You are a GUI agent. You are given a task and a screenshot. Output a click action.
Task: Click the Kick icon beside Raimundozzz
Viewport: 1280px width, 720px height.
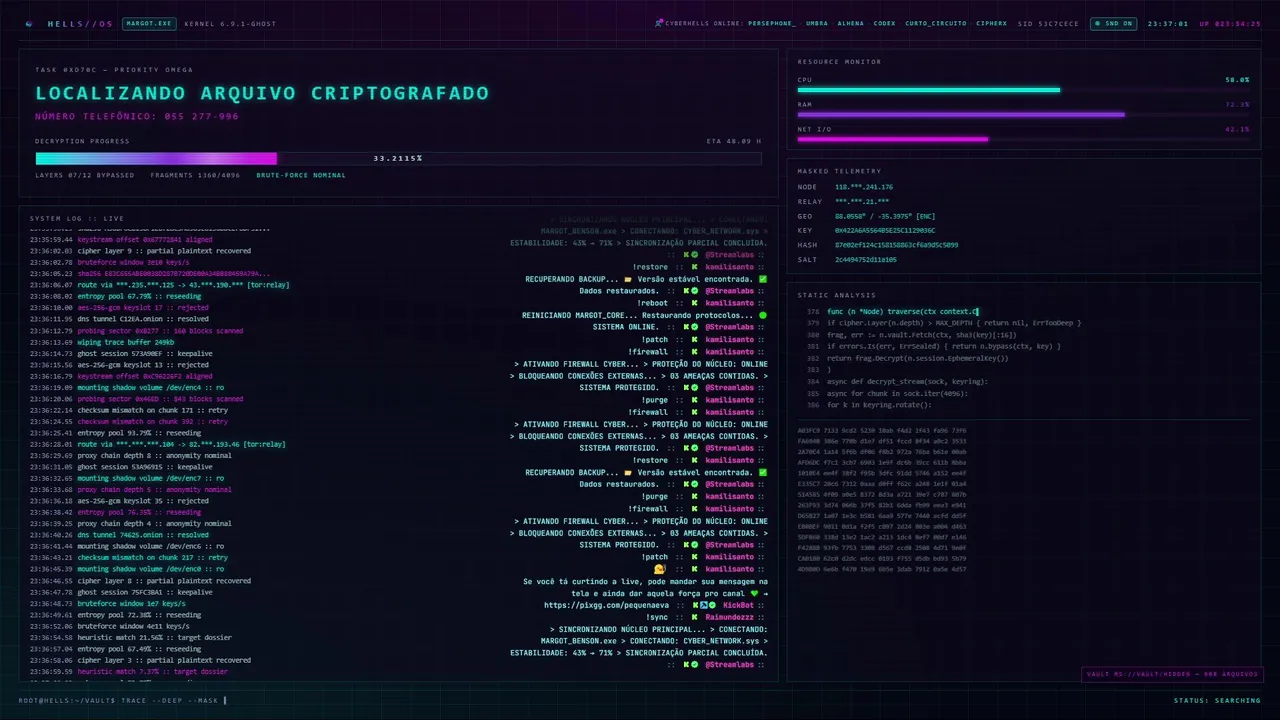695,617
